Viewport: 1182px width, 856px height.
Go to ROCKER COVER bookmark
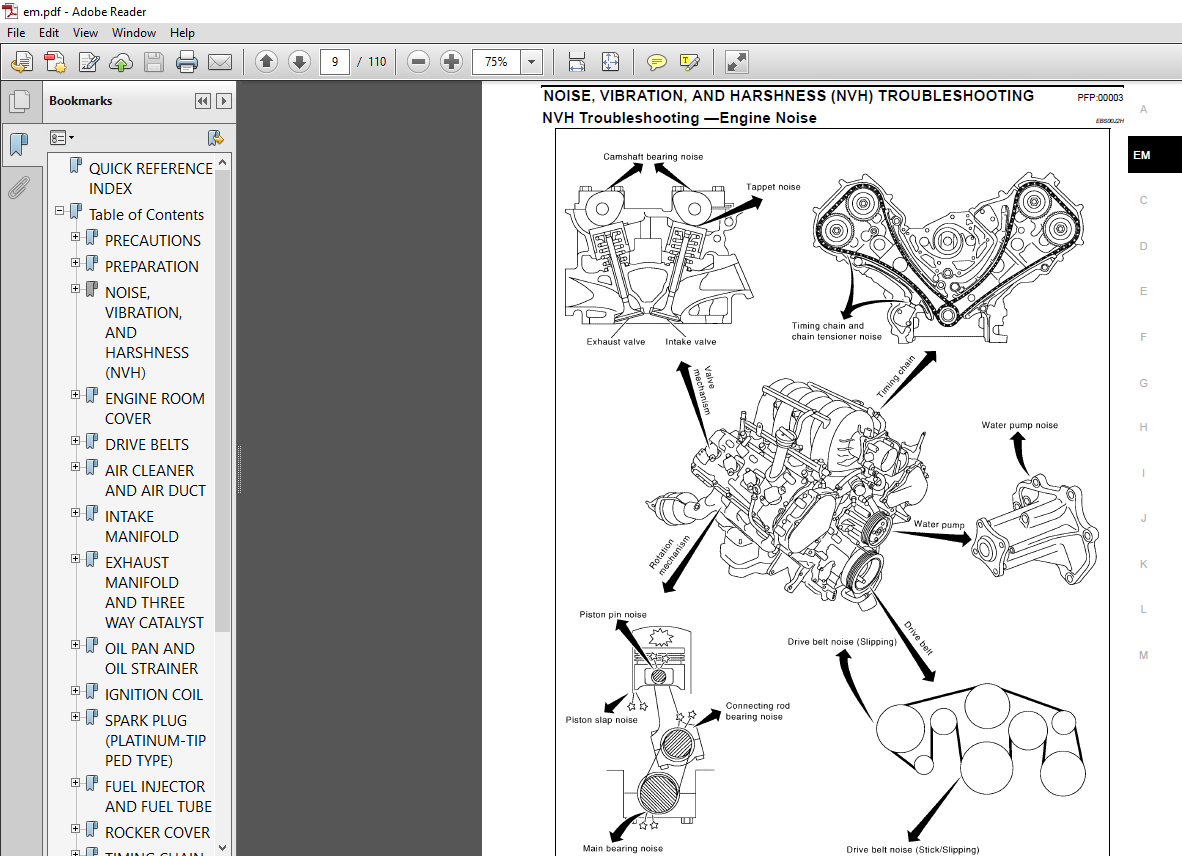point(158,833)
